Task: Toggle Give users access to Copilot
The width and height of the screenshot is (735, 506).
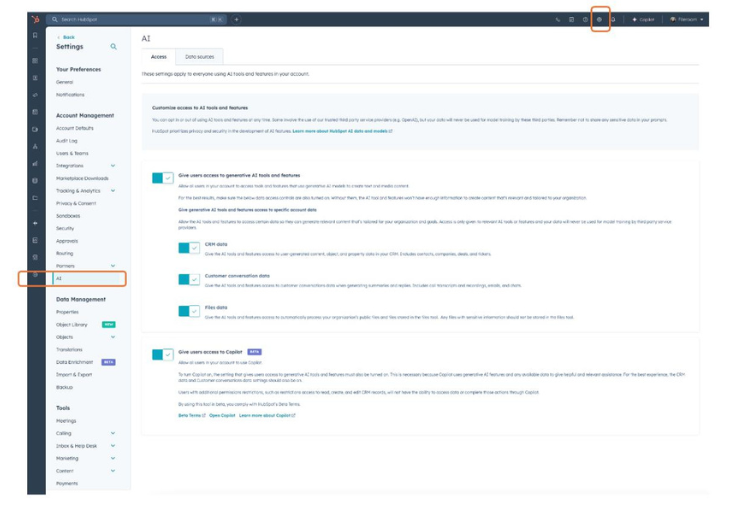Action: click(162, 354)
